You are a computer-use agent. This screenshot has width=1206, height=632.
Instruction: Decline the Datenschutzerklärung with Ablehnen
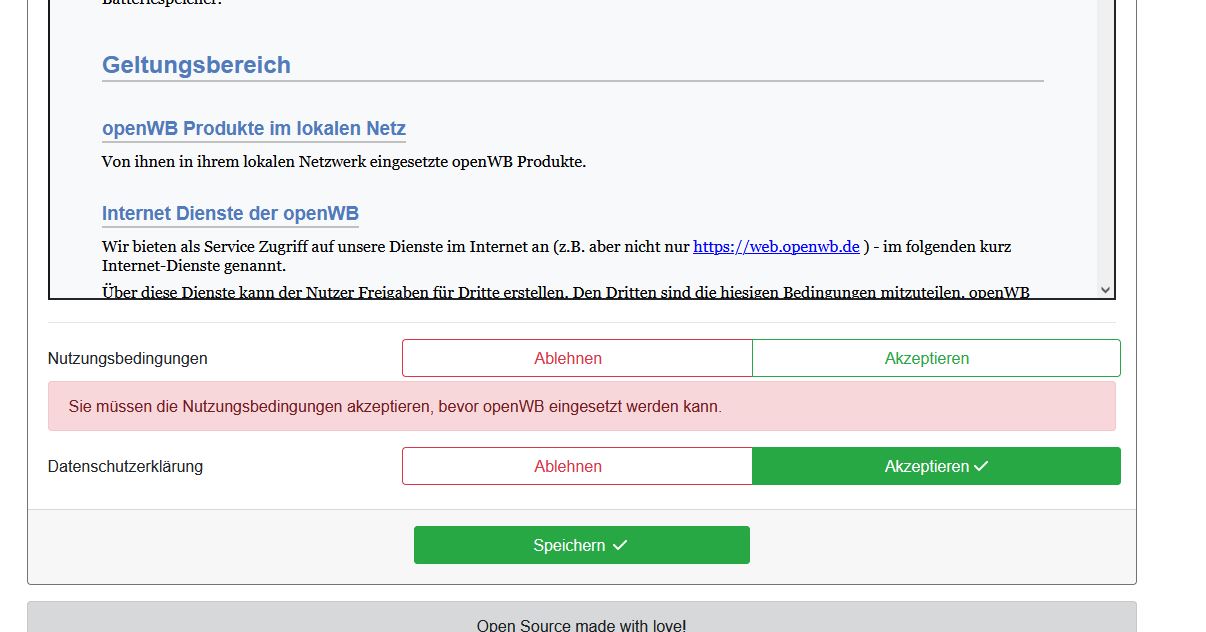pos(577,466)
